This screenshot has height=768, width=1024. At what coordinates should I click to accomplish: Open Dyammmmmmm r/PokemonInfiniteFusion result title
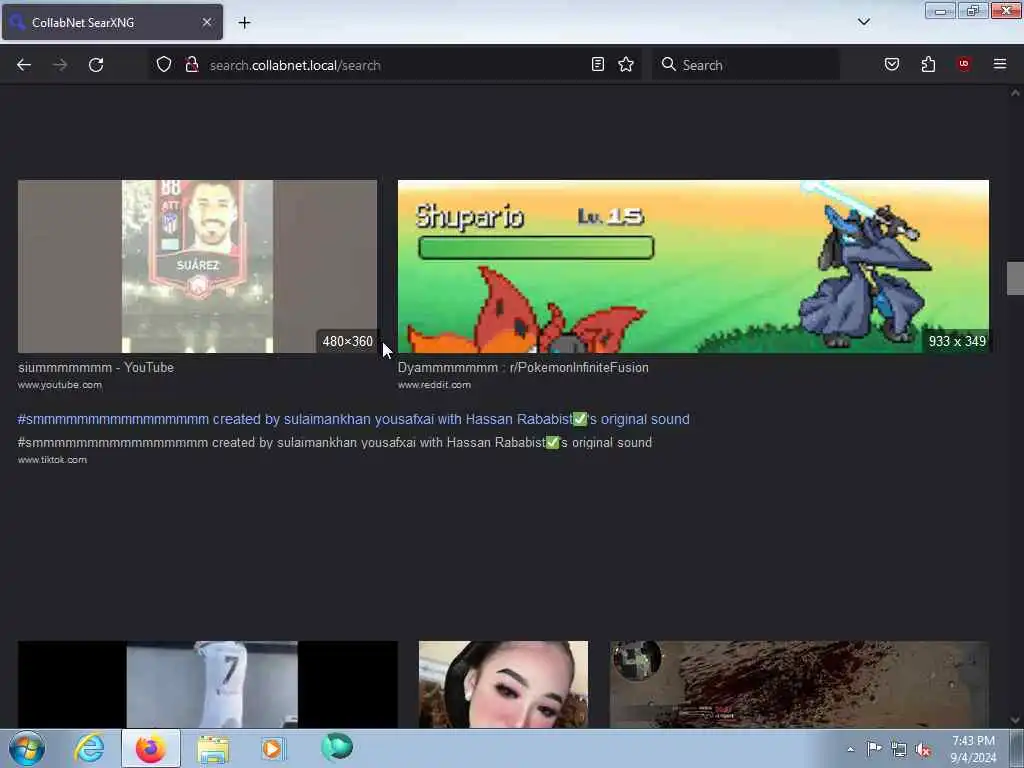[523, 368]
